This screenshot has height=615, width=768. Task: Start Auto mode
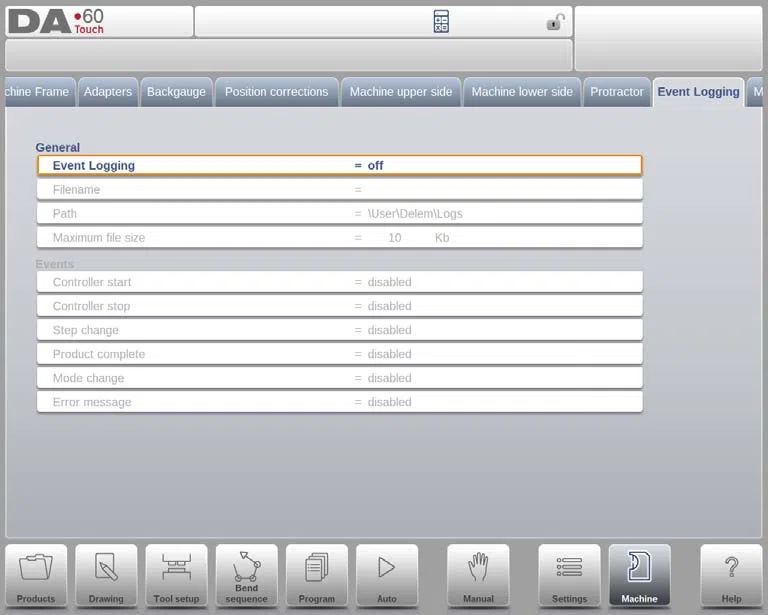387,576
